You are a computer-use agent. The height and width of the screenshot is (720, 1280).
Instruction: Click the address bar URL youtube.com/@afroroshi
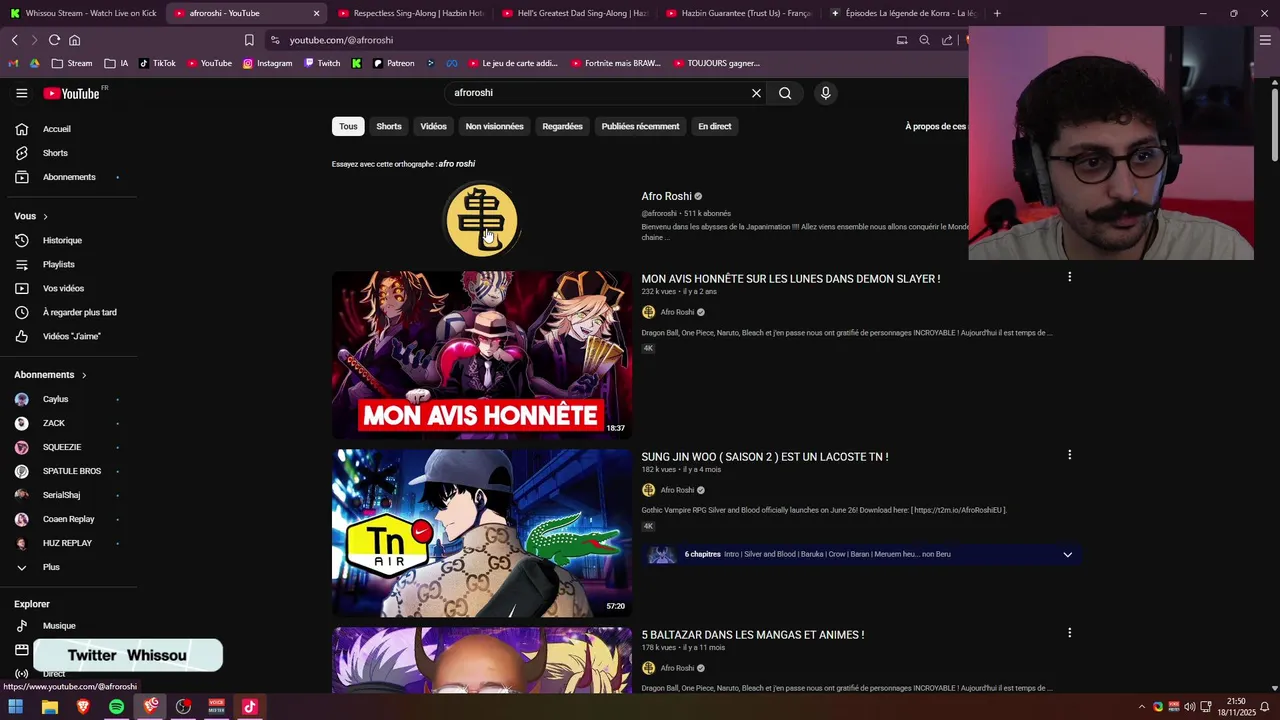[341, 40]
